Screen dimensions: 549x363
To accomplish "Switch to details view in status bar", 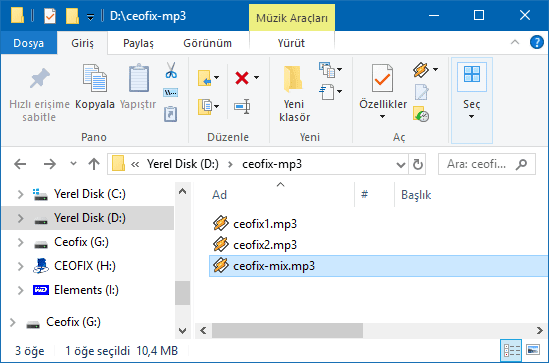I will point(511,350).
